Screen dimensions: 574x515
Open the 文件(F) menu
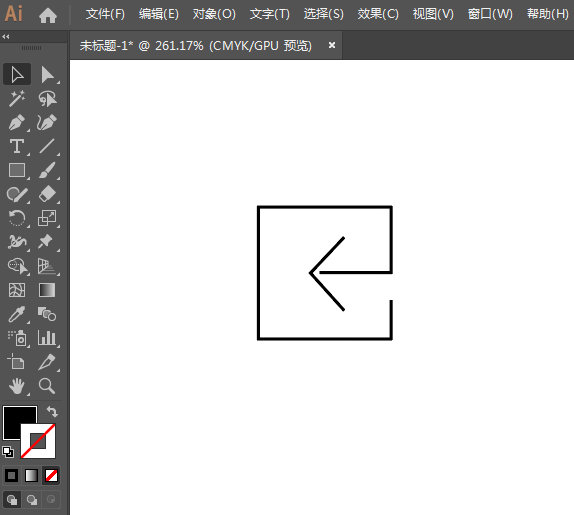pos(105,14)
